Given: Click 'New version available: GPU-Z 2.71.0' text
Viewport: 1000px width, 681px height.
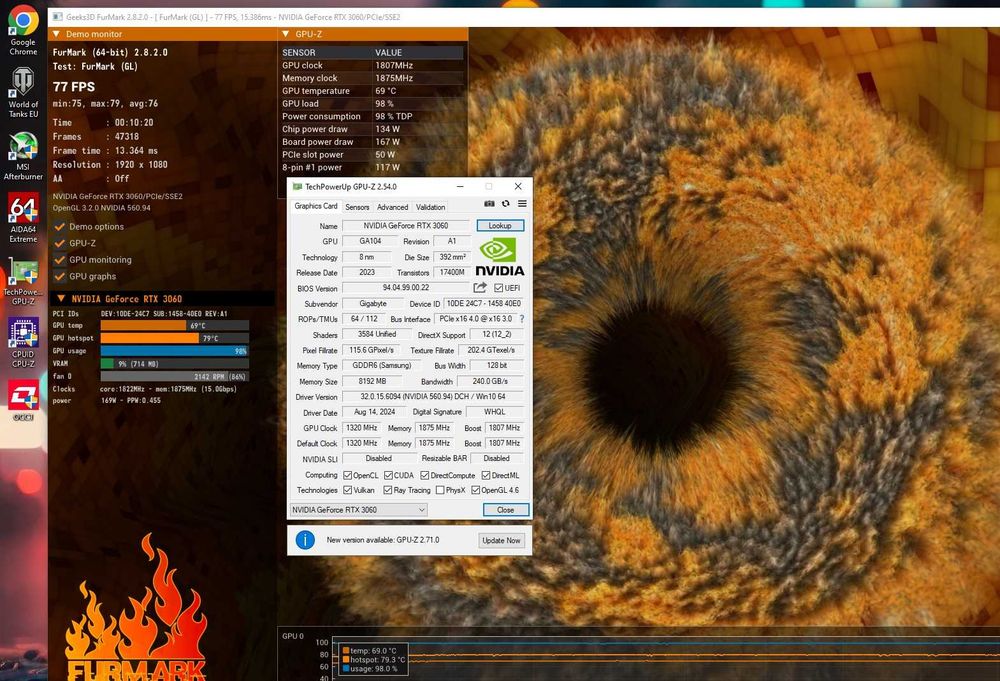Looking at the screenshot, I should pos(383,540).
